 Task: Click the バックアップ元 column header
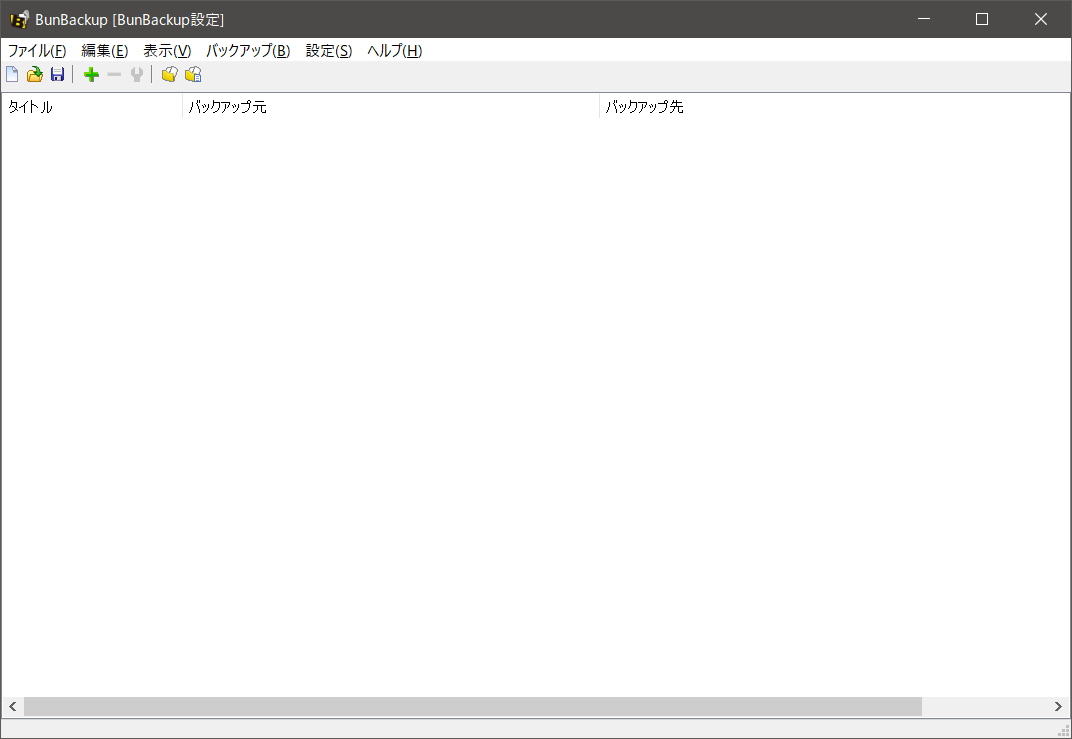point(228,107)
